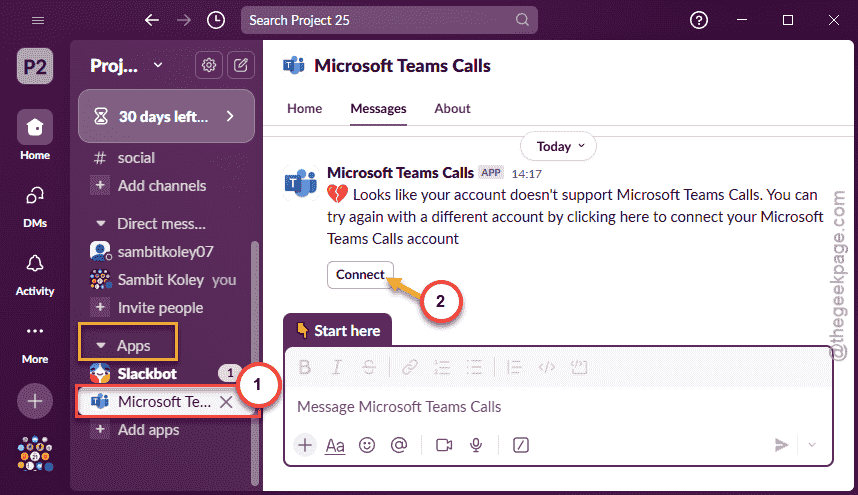Expand the Proj... workspace name dropdown

pyautogui.click(x=126, y=66)
